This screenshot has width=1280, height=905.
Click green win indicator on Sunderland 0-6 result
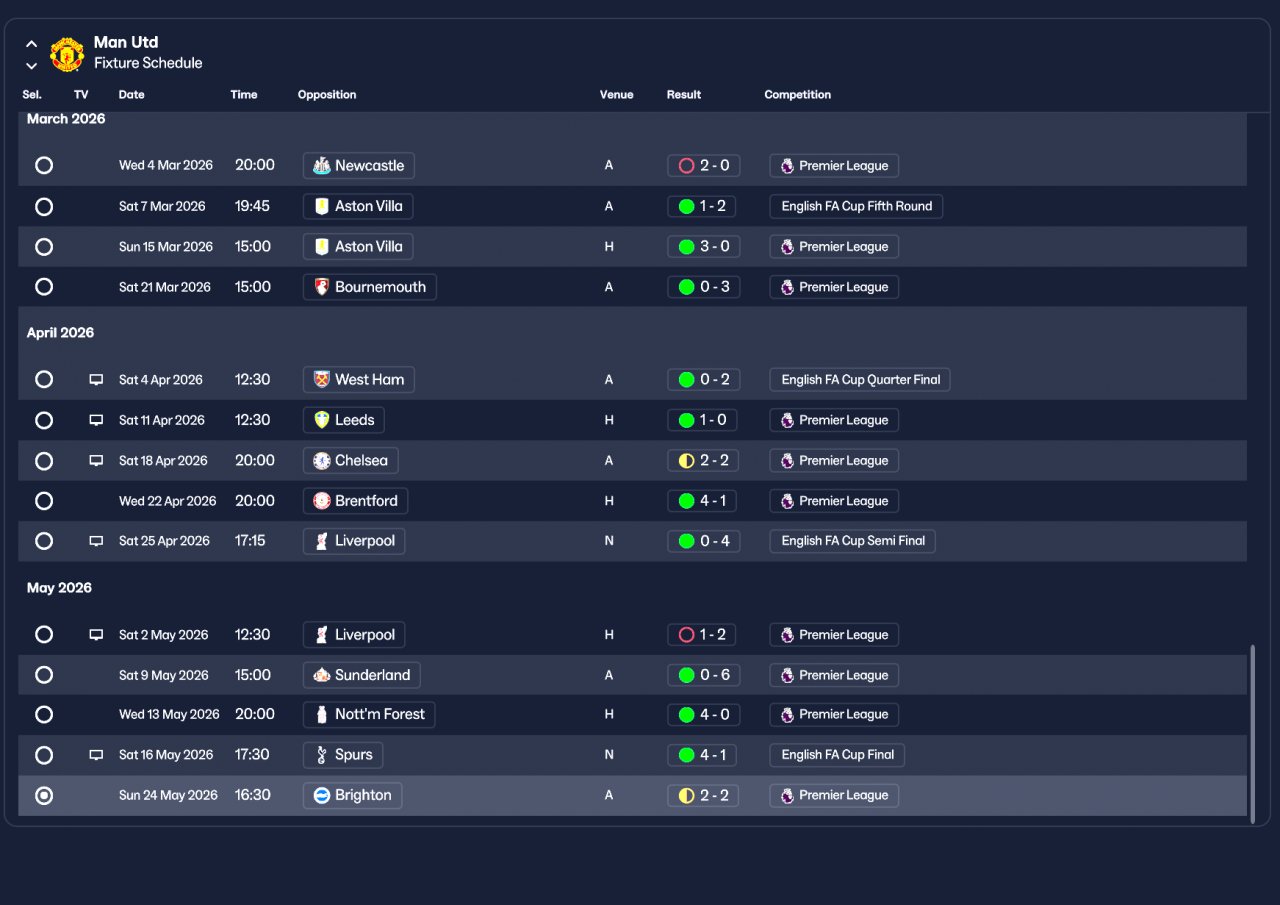pos(686,675)
